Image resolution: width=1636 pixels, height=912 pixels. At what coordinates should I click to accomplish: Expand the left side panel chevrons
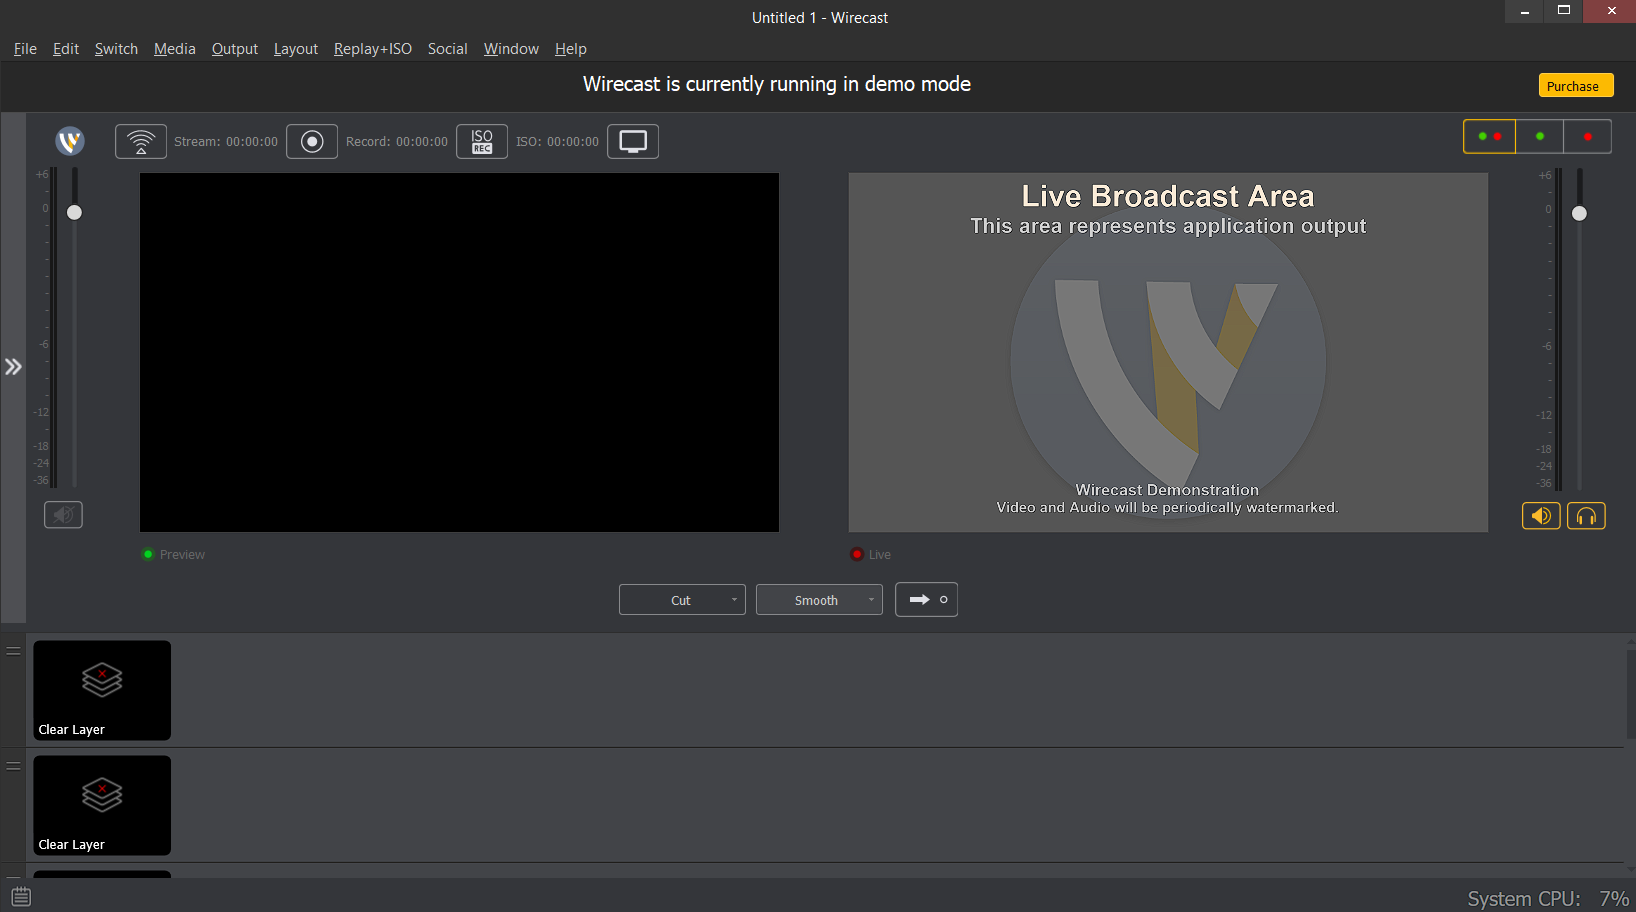pos(13,367)
